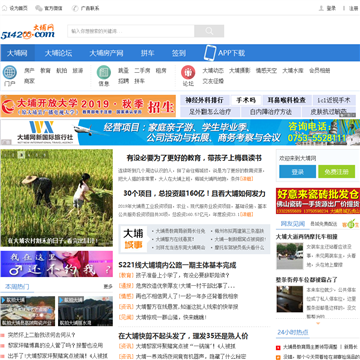360x360 pixels.
Task: Select the 24小时热点 tab
Action: point(293,332)
